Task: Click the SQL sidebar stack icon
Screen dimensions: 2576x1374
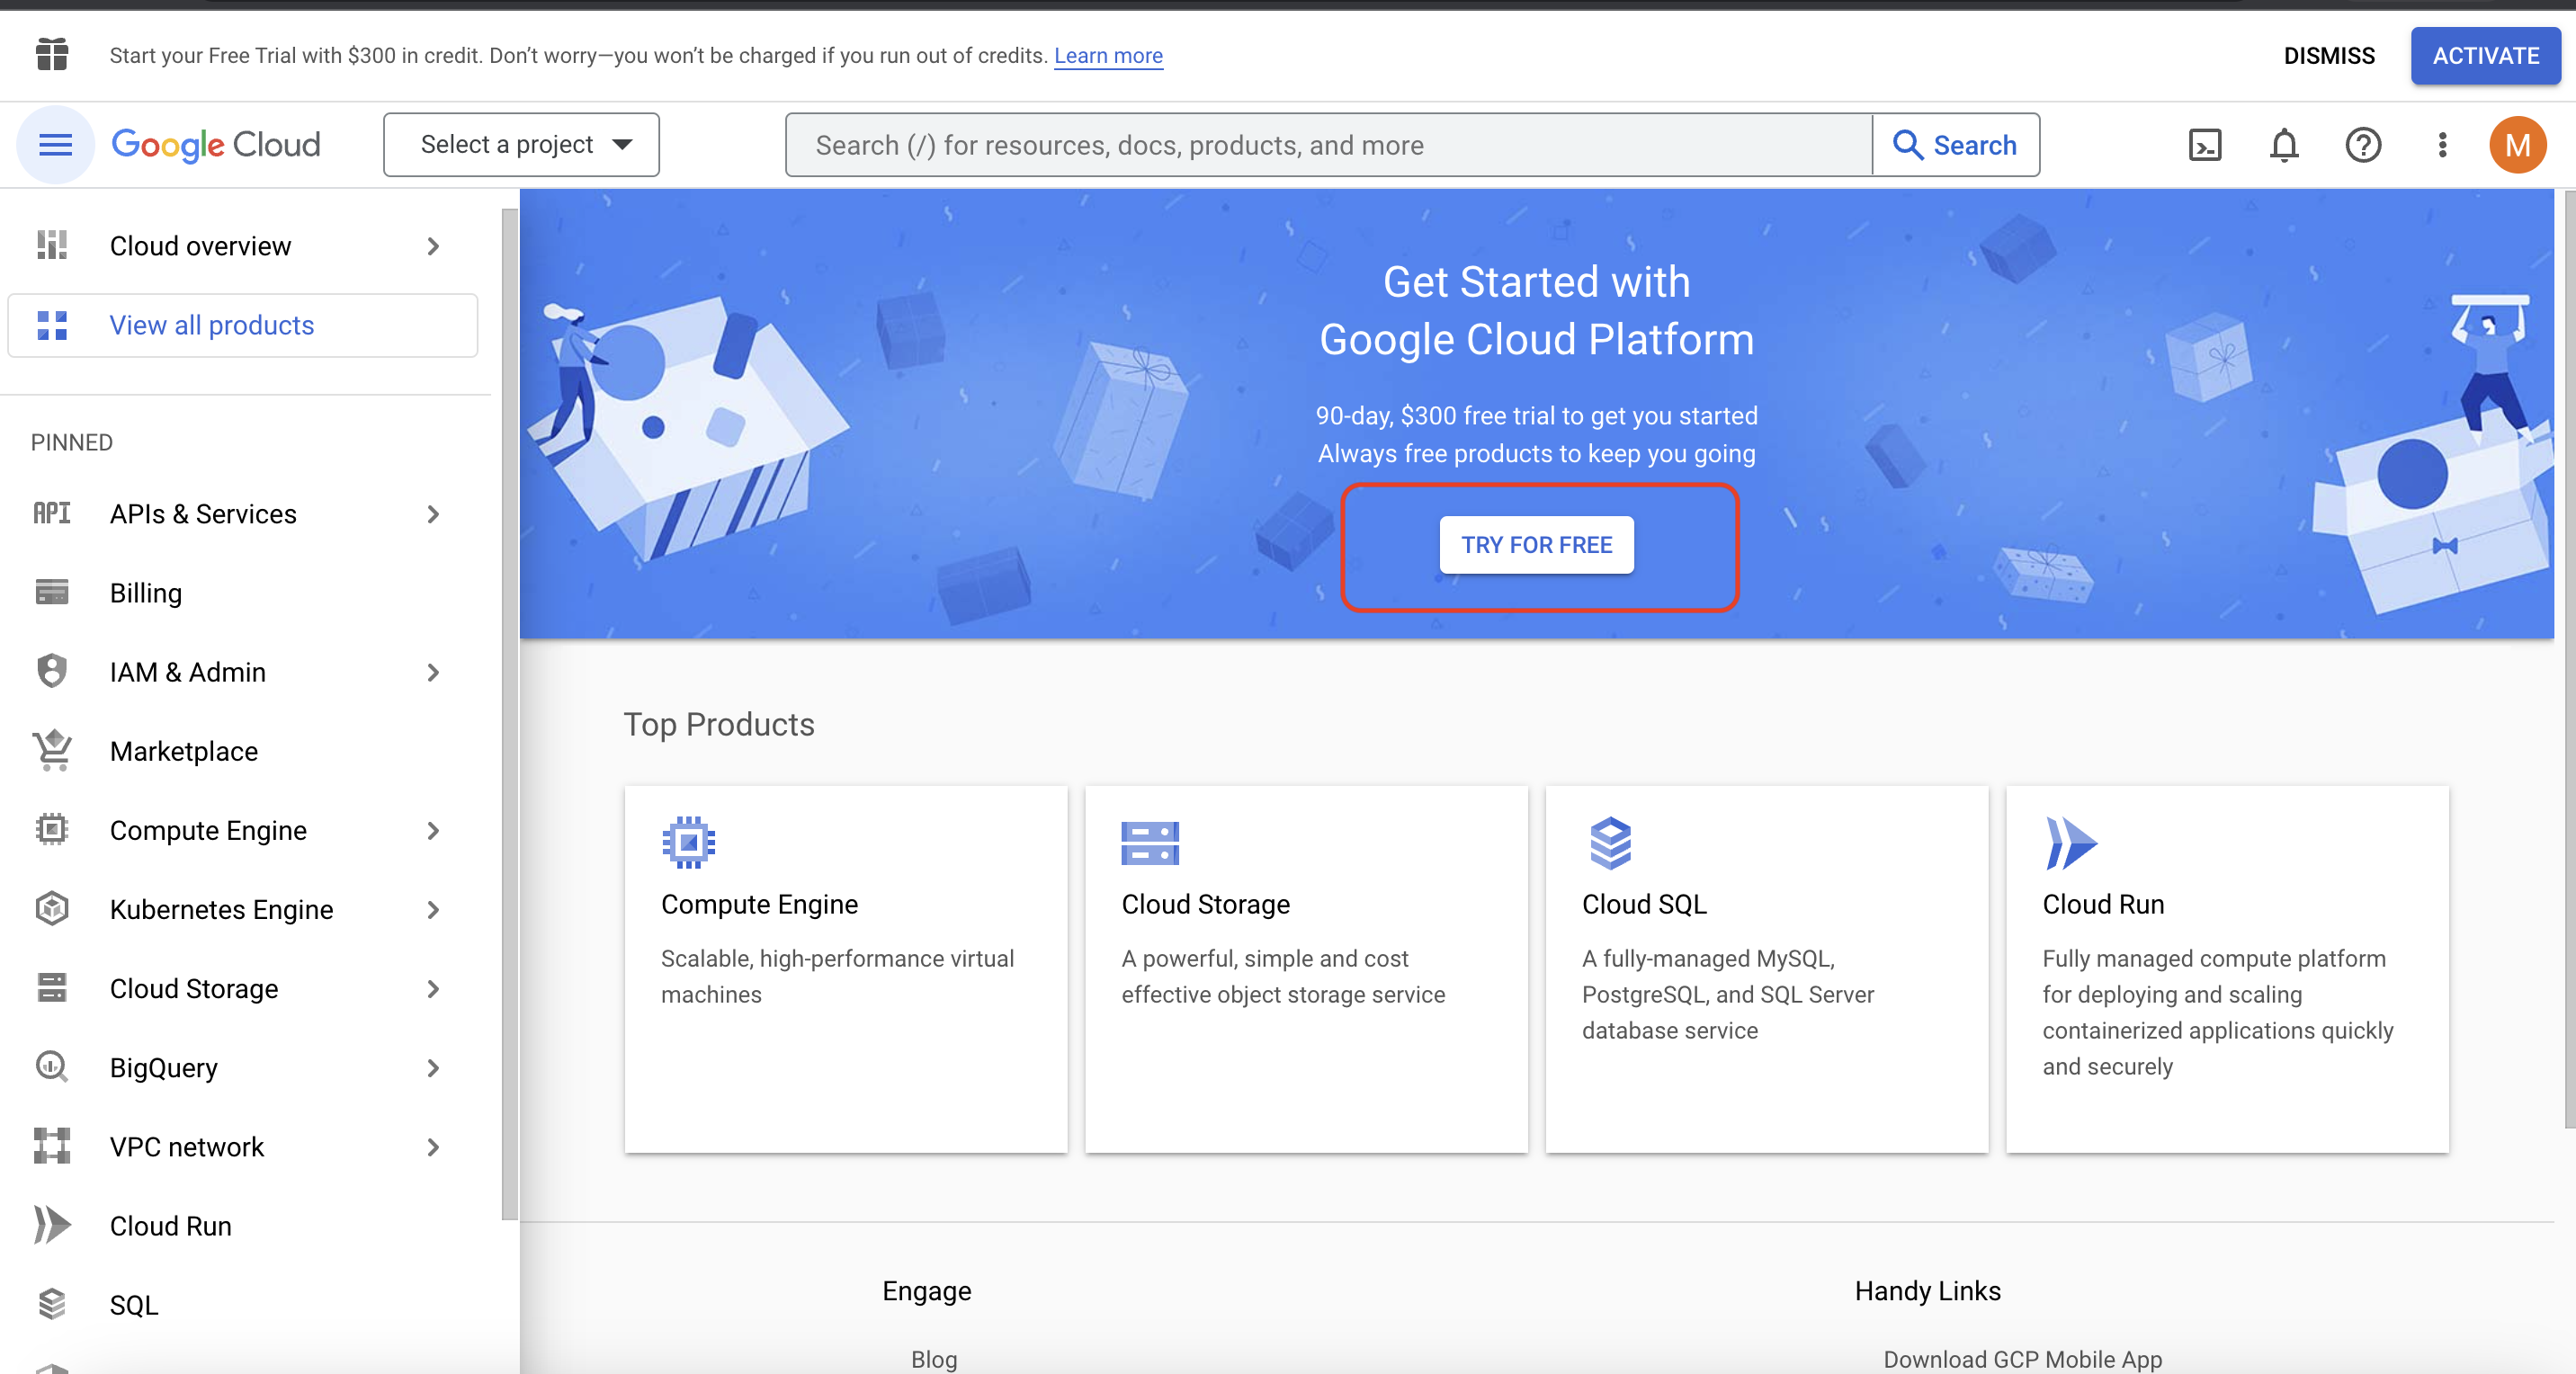Action: tap(52, 1304)
